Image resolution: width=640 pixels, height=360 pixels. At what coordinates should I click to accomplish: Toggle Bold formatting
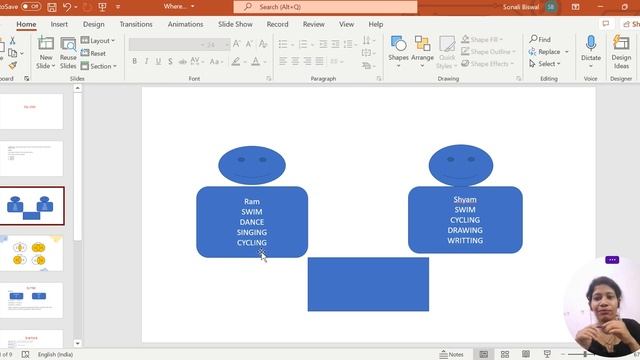click(134, 62)
